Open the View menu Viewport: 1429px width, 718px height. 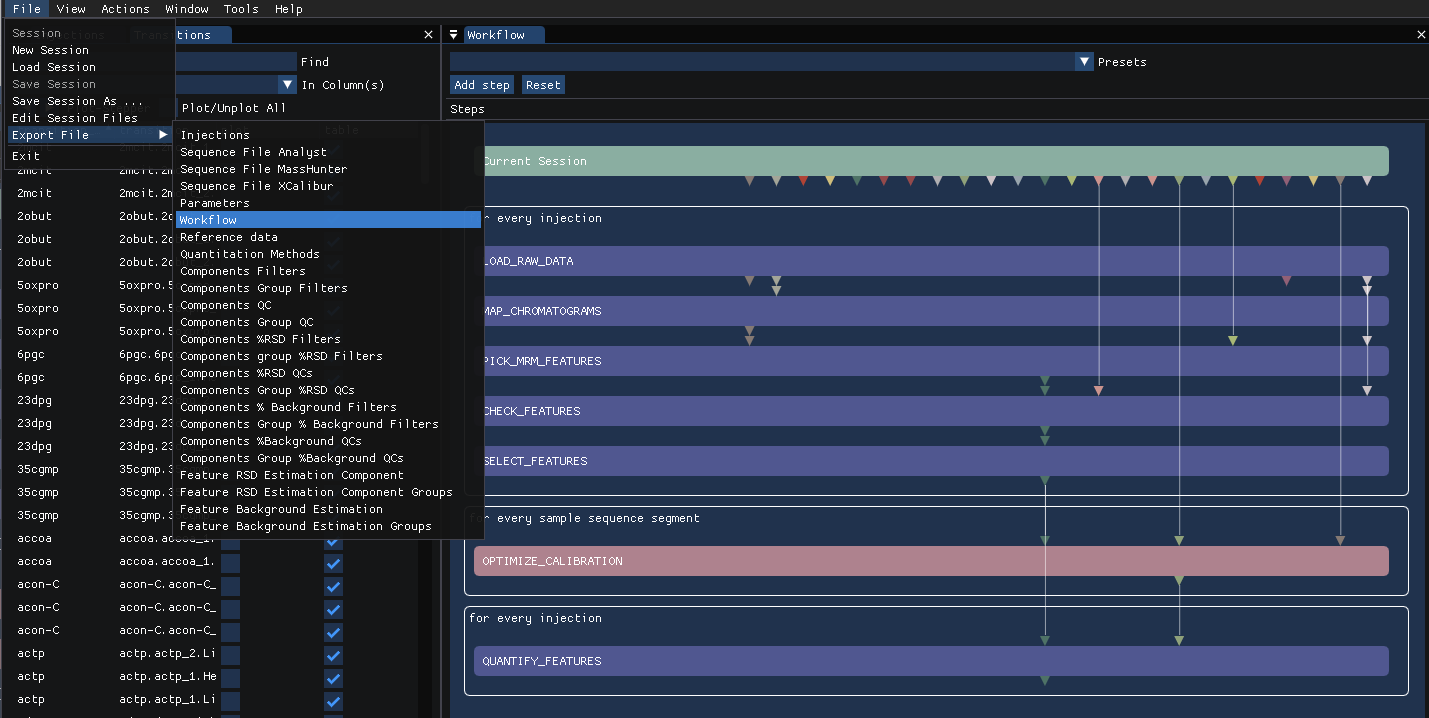click(x=71, y=9)
